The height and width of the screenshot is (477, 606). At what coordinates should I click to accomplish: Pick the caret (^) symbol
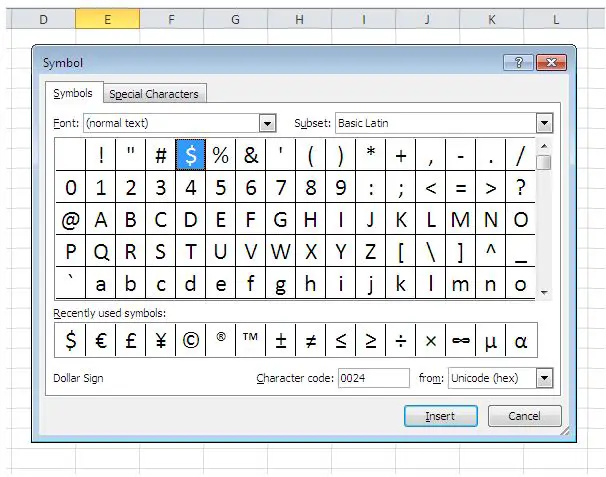click(491, 251)
